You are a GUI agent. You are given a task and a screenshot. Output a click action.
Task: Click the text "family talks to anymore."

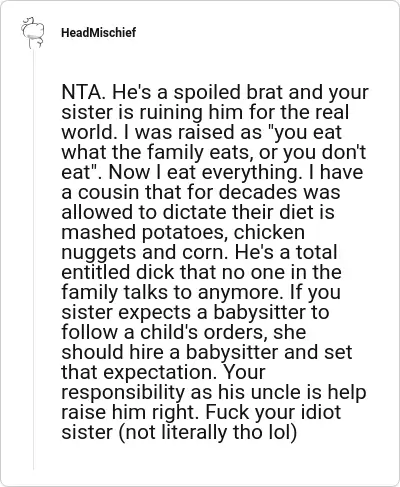pyautogui.click(x=173, y=292)
